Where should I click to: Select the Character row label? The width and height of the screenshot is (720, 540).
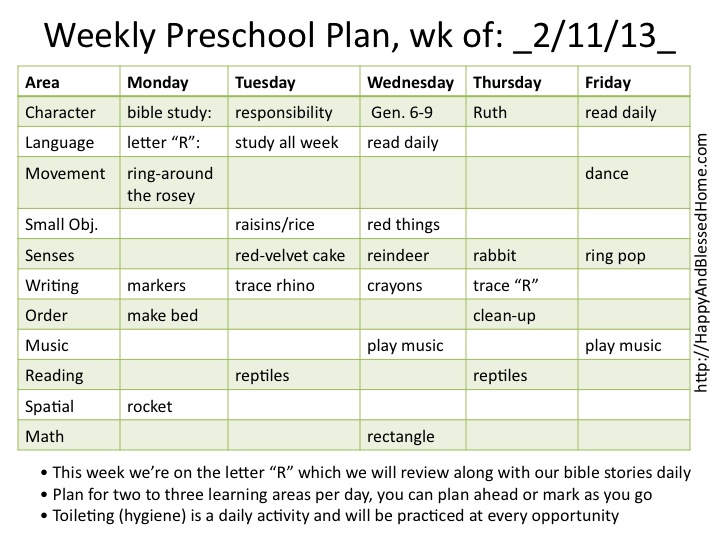pyautogui.click(x=60, y=112)
